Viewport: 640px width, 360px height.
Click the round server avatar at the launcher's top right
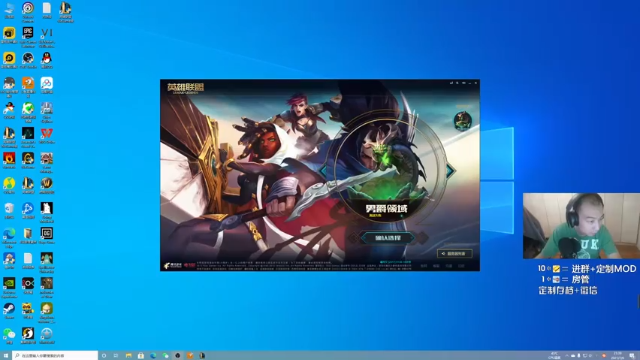tap(463, 121)
